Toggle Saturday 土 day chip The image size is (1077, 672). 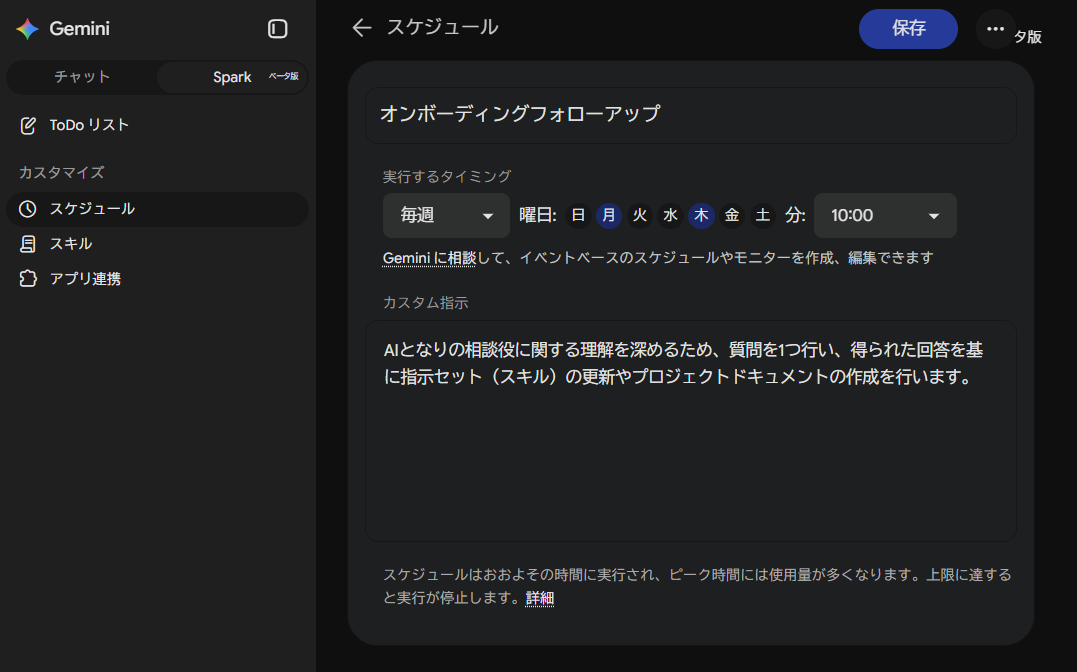coord(762,216)
